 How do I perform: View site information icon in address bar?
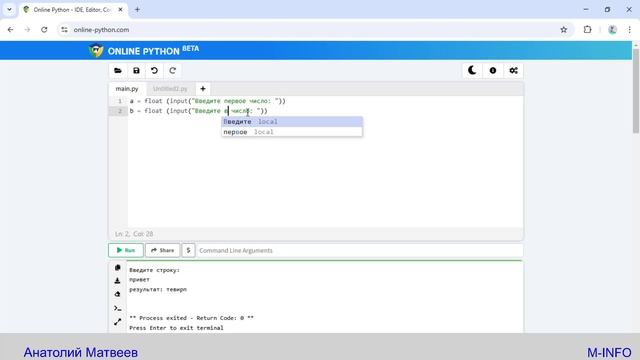click(64, 30)
